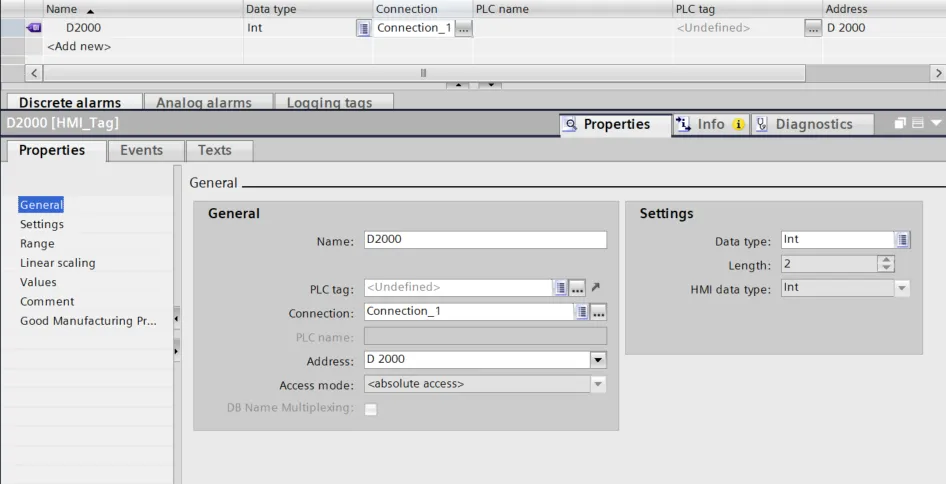Viewport: 946px width, 484px height.
Task: Open data type list icon in table row
Action: (x=363, y=28)
